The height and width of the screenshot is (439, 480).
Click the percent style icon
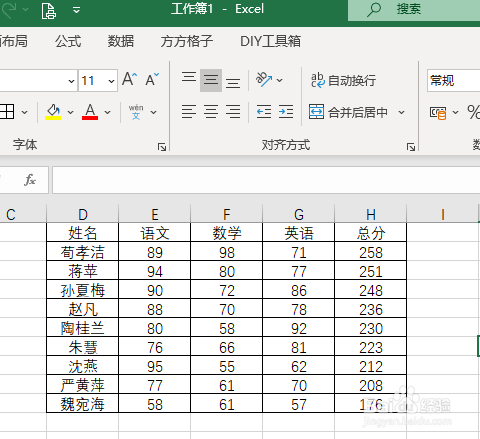pos(473,112)
